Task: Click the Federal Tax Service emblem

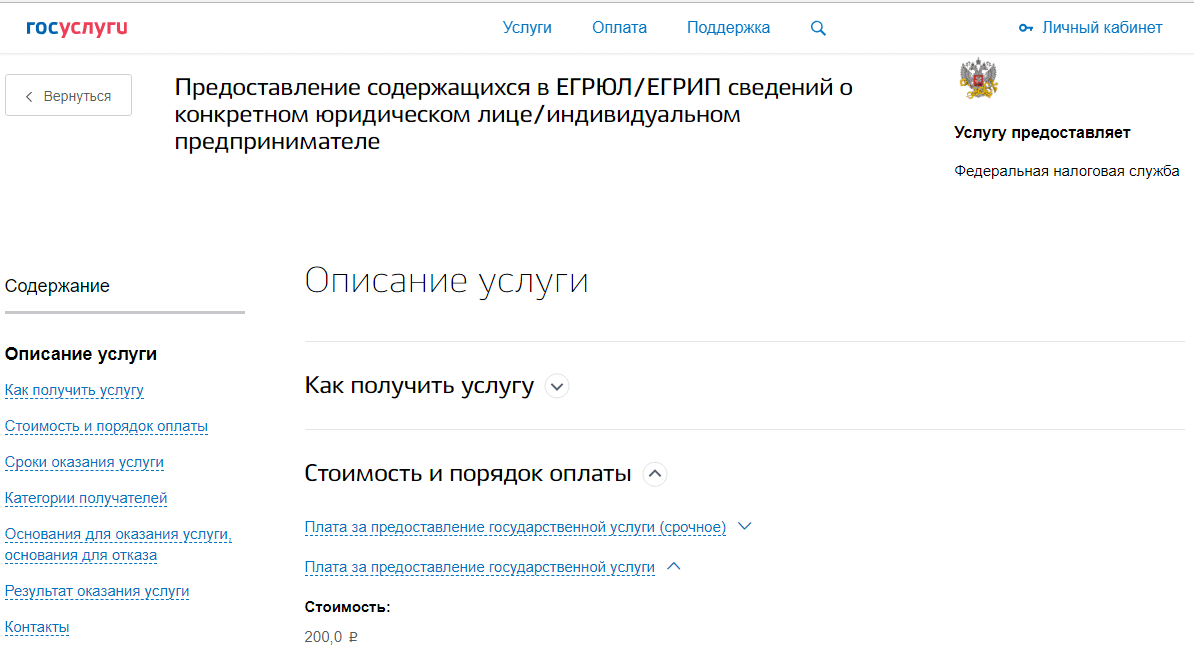Action: coord(978,79)
